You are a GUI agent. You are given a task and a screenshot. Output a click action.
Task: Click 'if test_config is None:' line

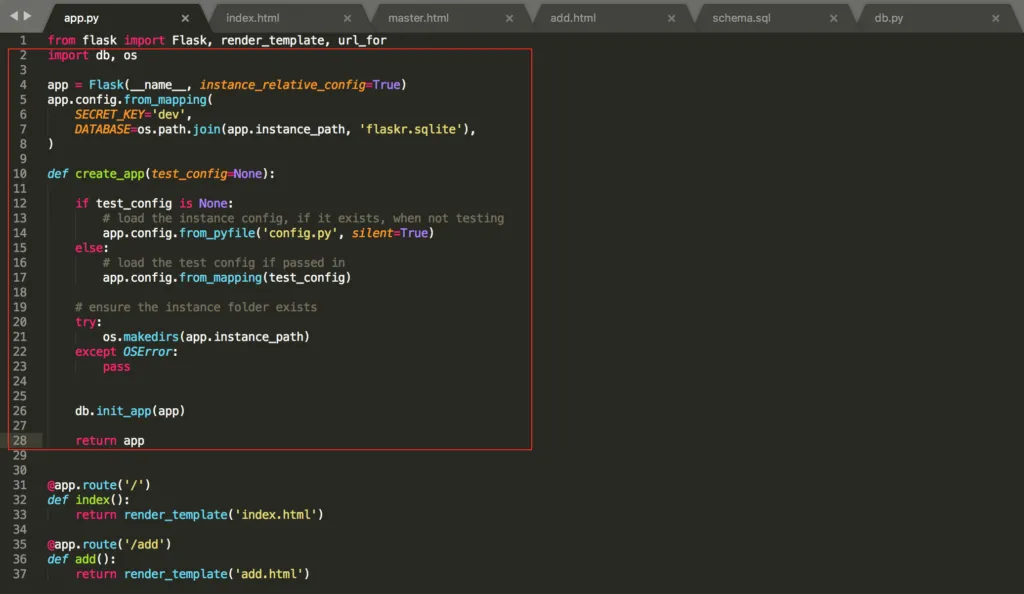click(154, 204)
